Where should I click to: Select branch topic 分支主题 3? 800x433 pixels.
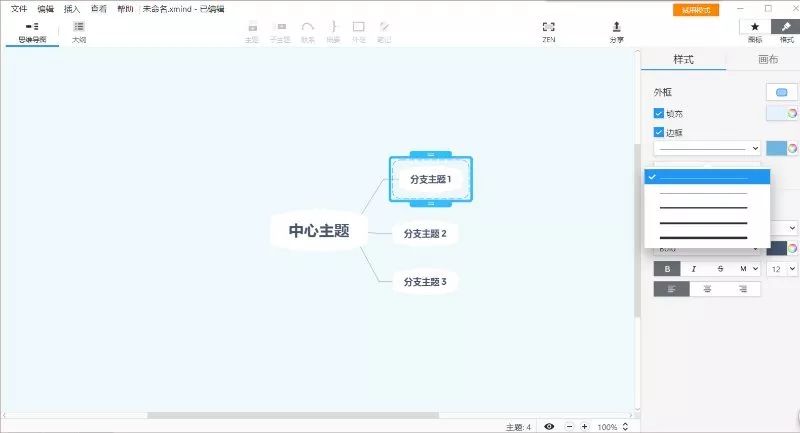(425, 282)
